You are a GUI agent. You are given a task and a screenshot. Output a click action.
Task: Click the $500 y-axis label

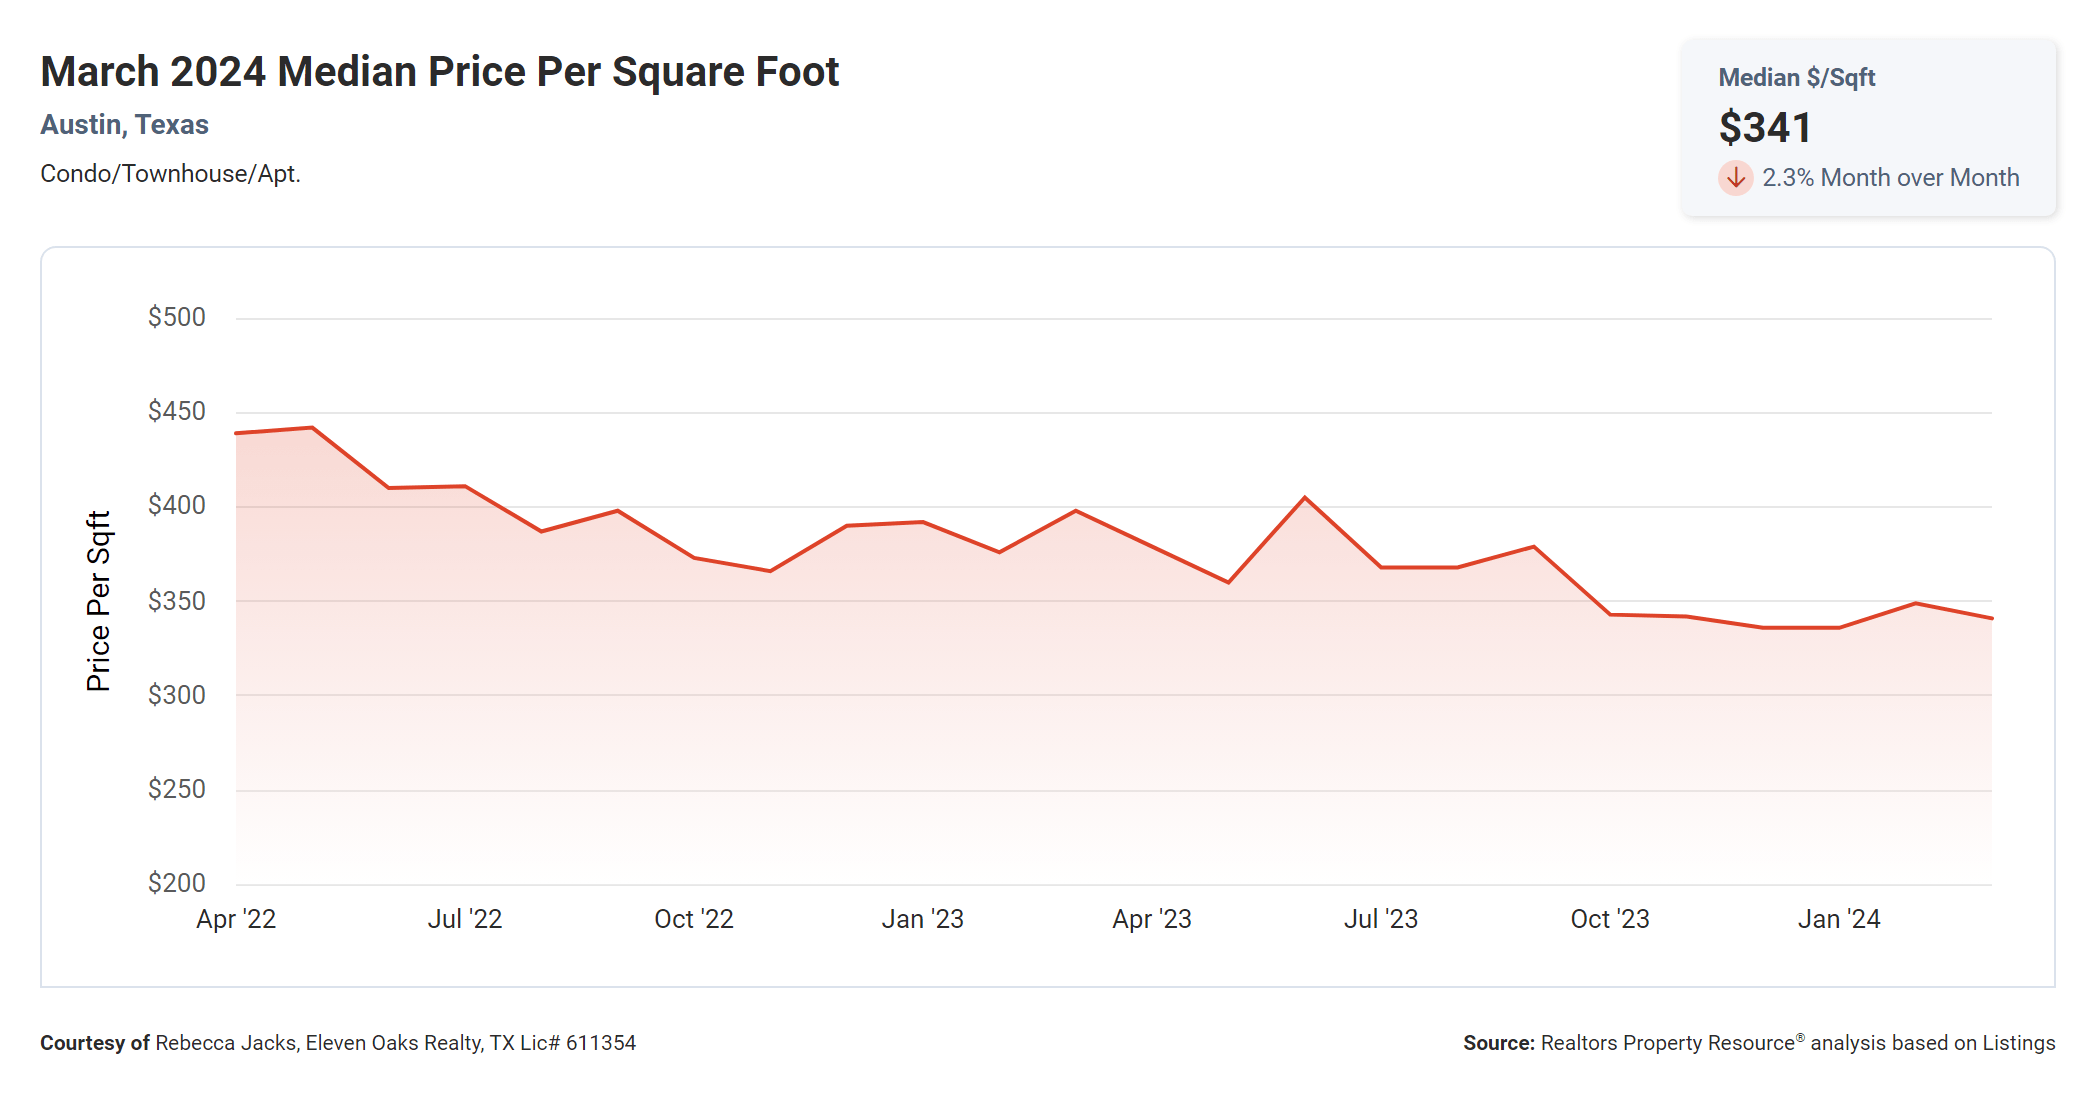point(176,317)
